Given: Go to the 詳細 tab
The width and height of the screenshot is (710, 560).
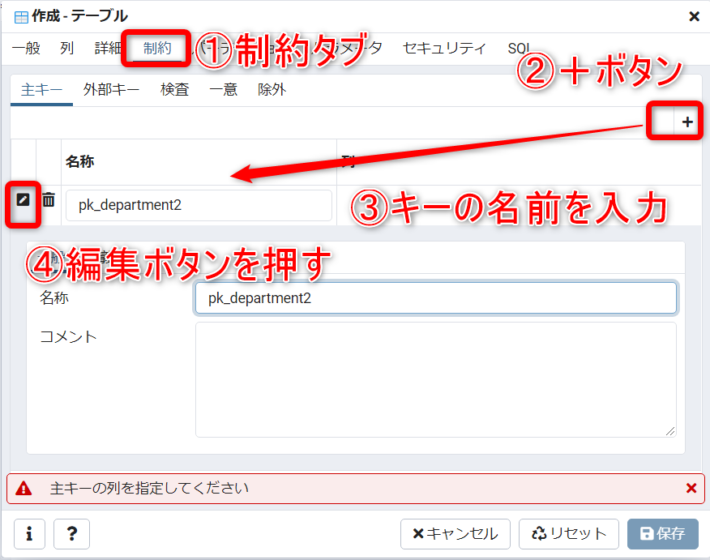Looking at the screenshot, I should click(x=108, y=48).
